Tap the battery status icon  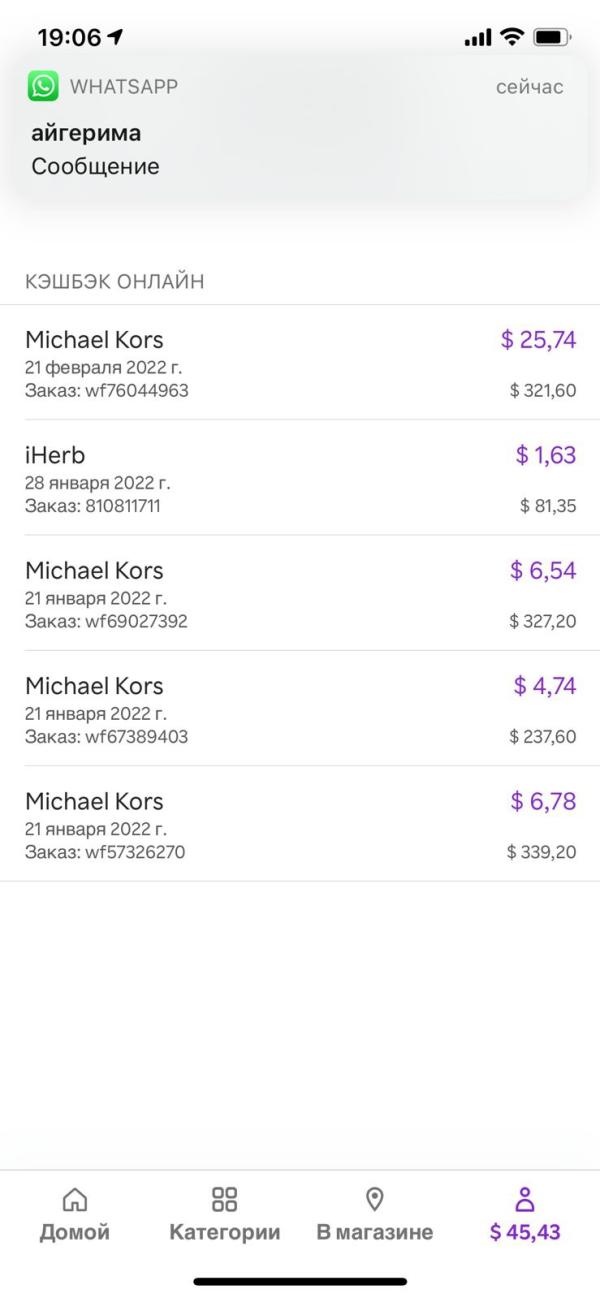tap(553, 38)
